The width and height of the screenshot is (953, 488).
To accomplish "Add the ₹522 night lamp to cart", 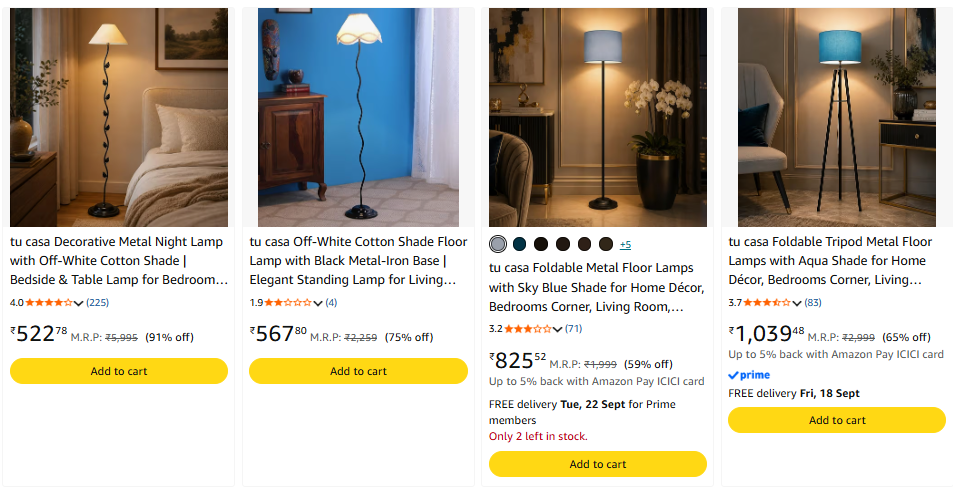I will click(119, 371).
